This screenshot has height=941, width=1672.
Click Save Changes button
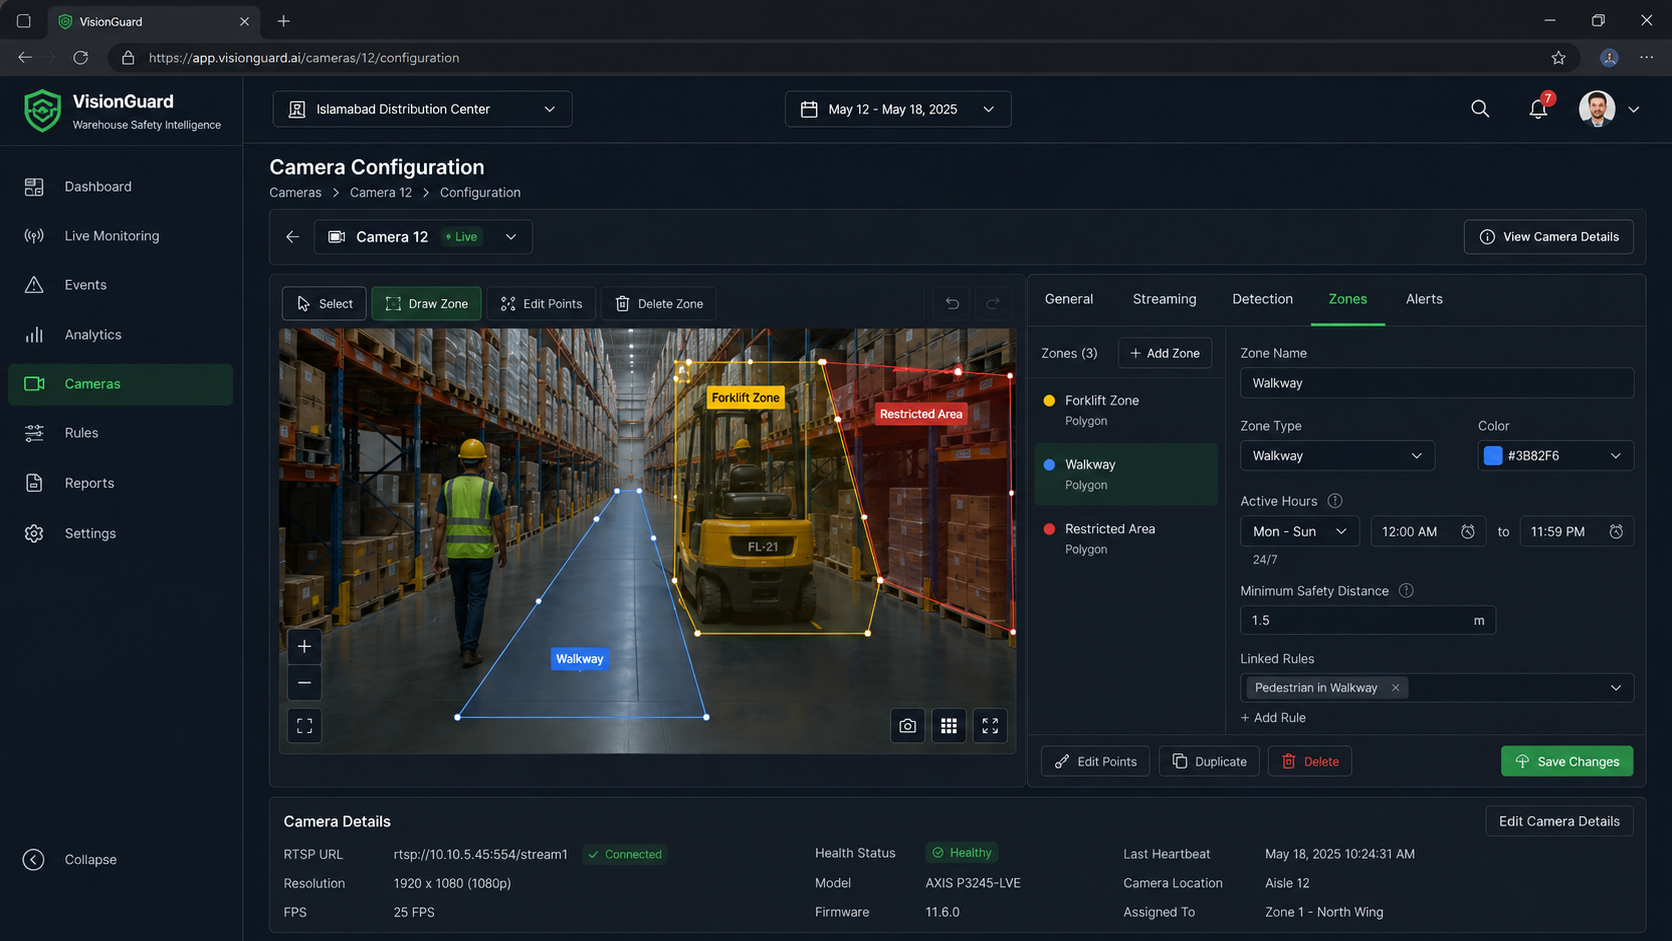coord(1567,761)
